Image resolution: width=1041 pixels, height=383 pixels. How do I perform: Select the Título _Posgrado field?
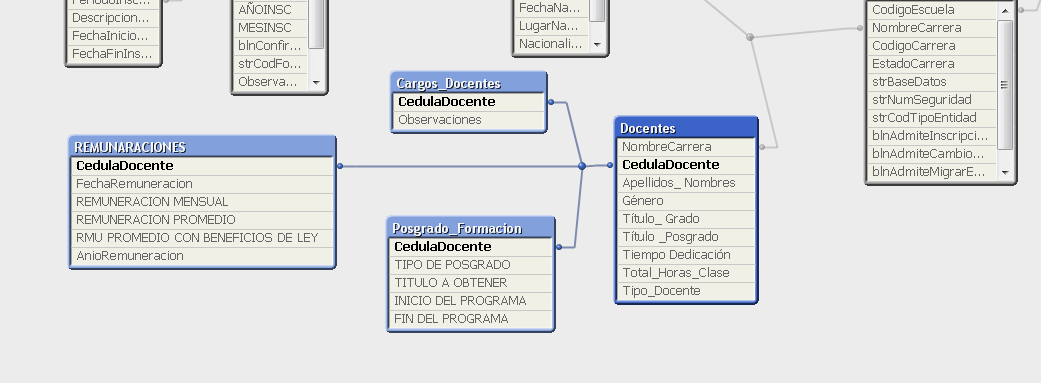(686, 236)
